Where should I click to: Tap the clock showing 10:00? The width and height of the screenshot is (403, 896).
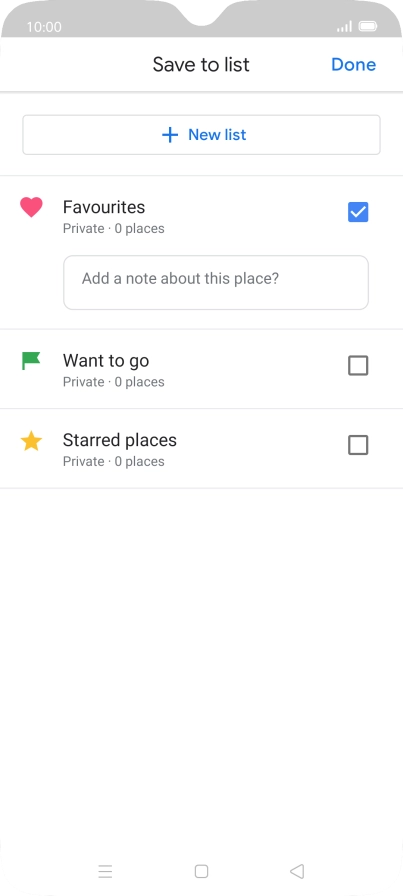(x=44, y=27)
